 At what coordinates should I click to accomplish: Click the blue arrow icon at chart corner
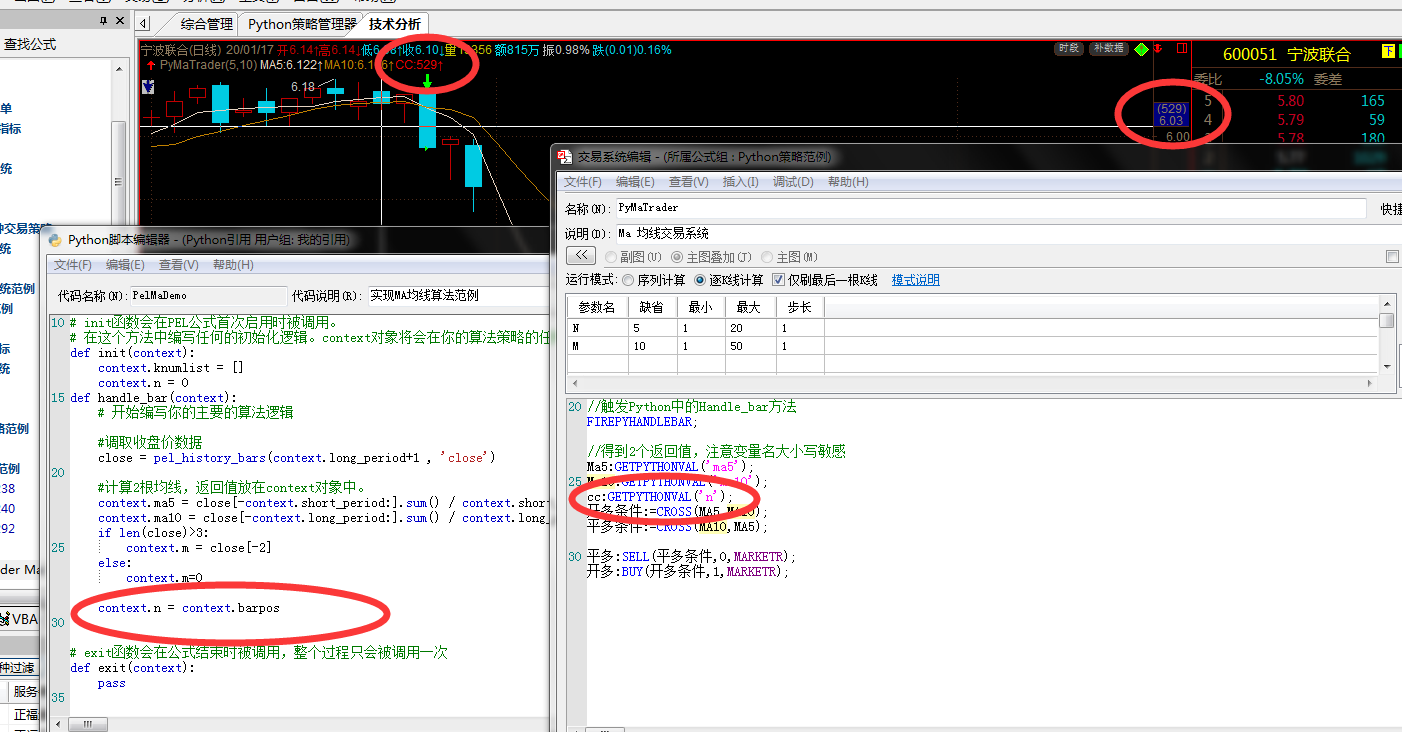click(147, 87)
